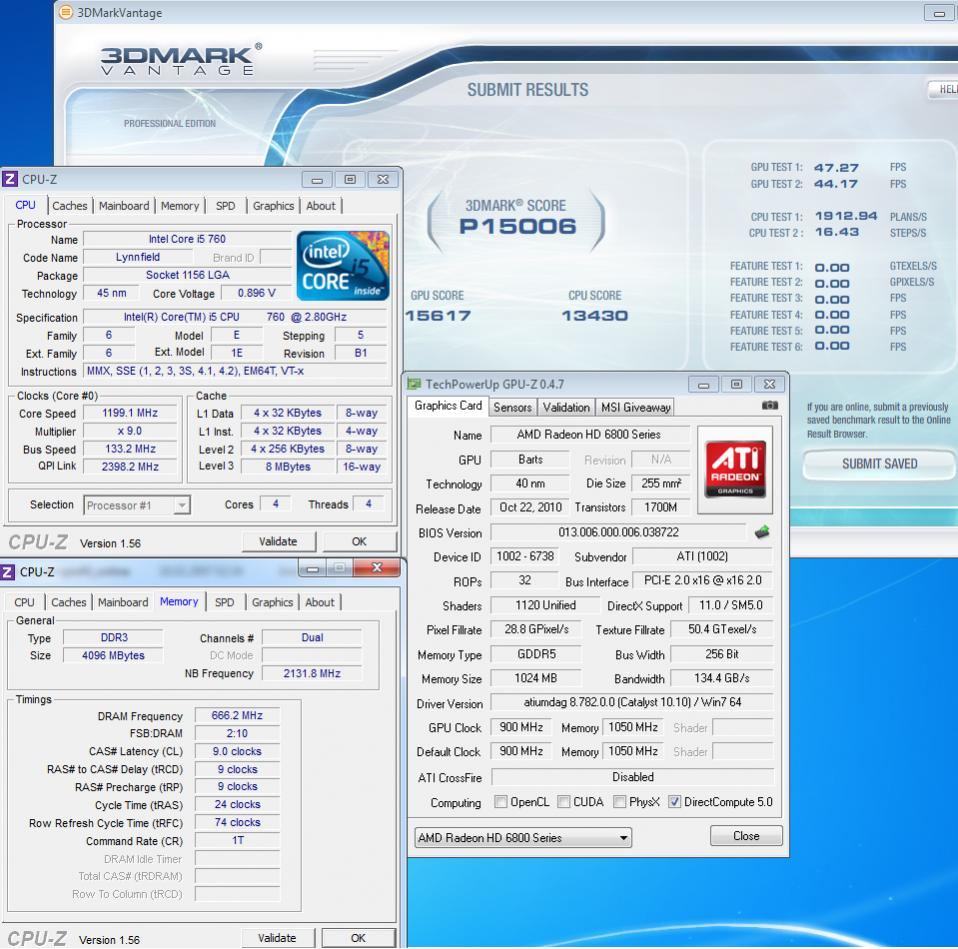This screenshot has height=949, width=958.
Task: Open the AMD Radeon HD 6800 Series dropdown
Action: point(522,838)
